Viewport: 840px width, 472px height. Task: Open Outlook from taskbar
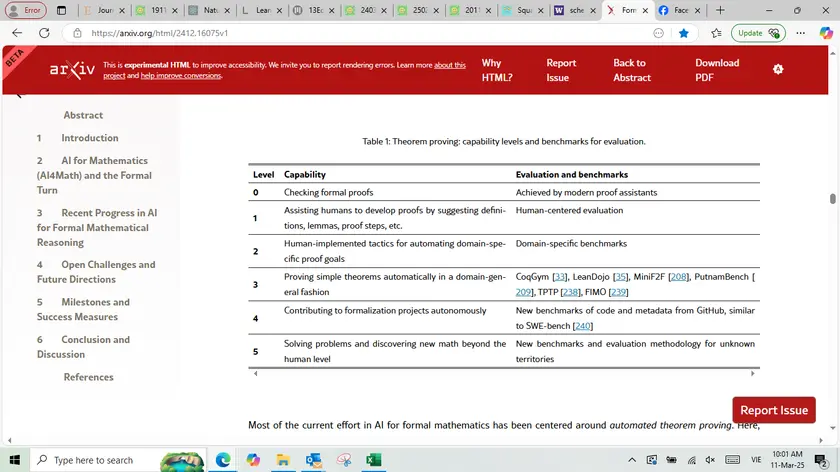313,460
